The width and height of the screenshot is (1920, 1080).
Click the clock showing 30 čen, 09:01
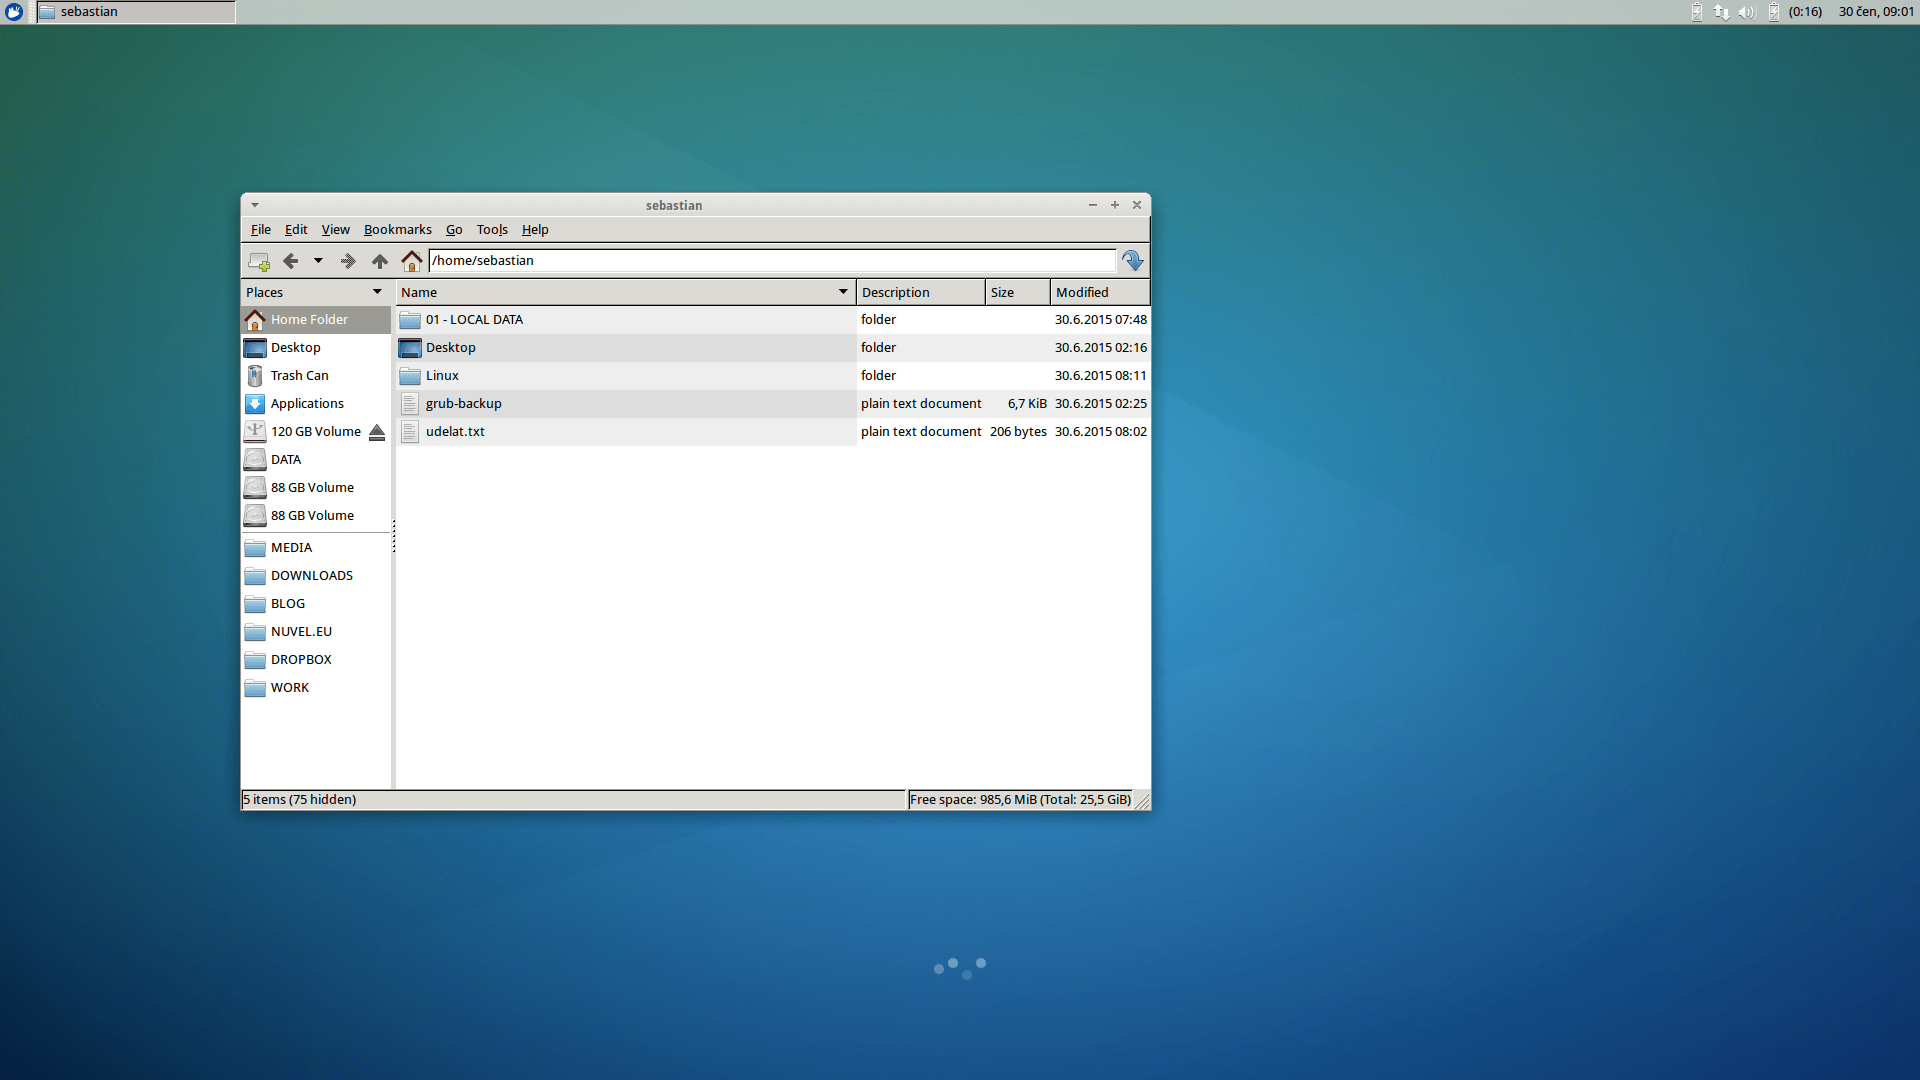1876,12
